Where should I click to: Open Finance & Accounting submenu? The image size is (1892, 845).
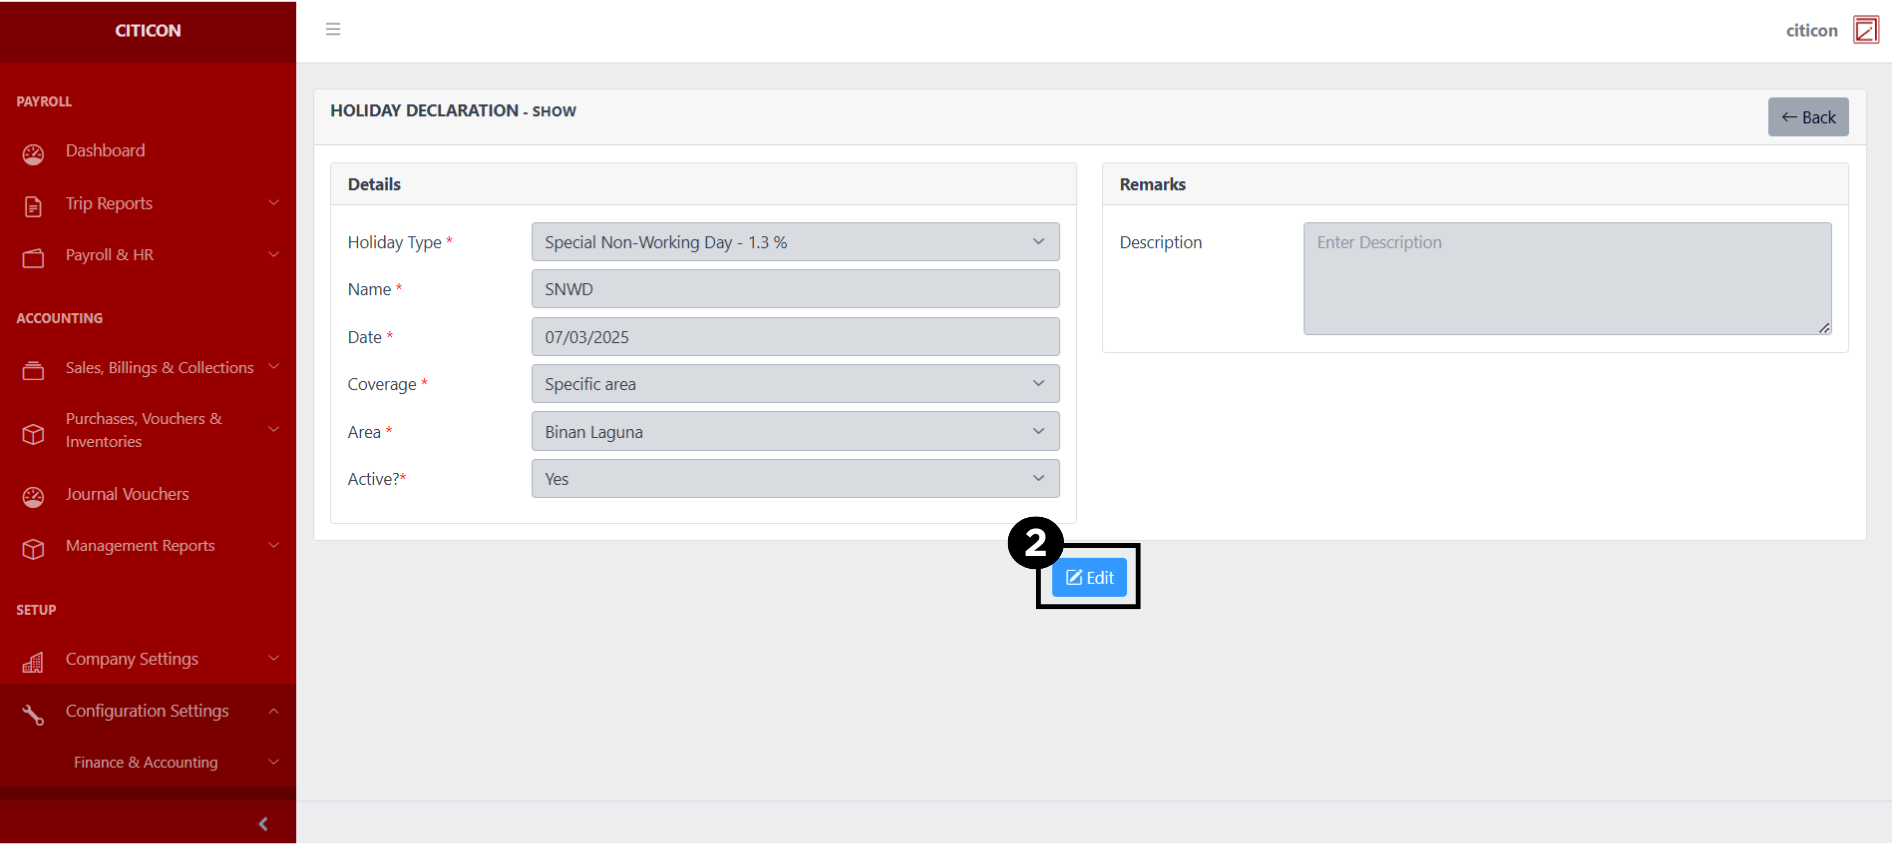(146, 762)
